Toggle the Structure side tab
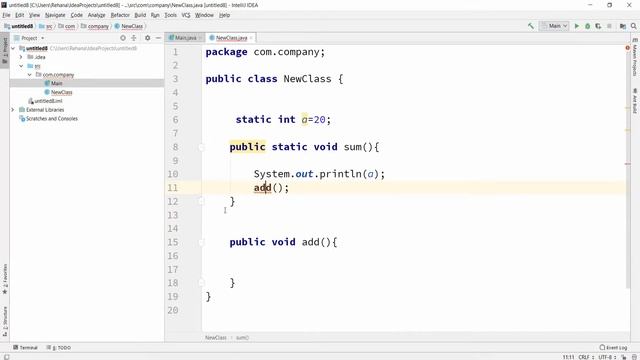This screenshot has width=640, height=360. pyautogui.click(x=5, y=321)
